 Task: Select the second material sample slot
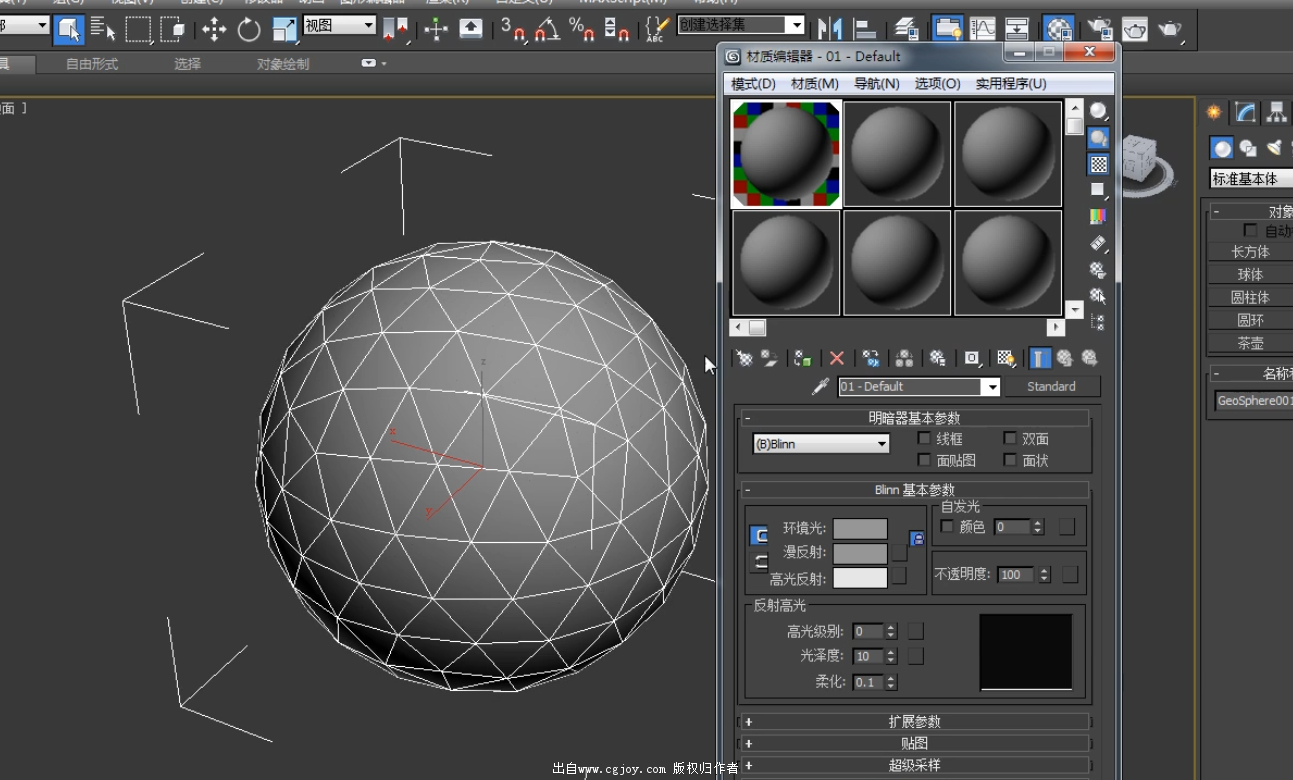[897, 153]
